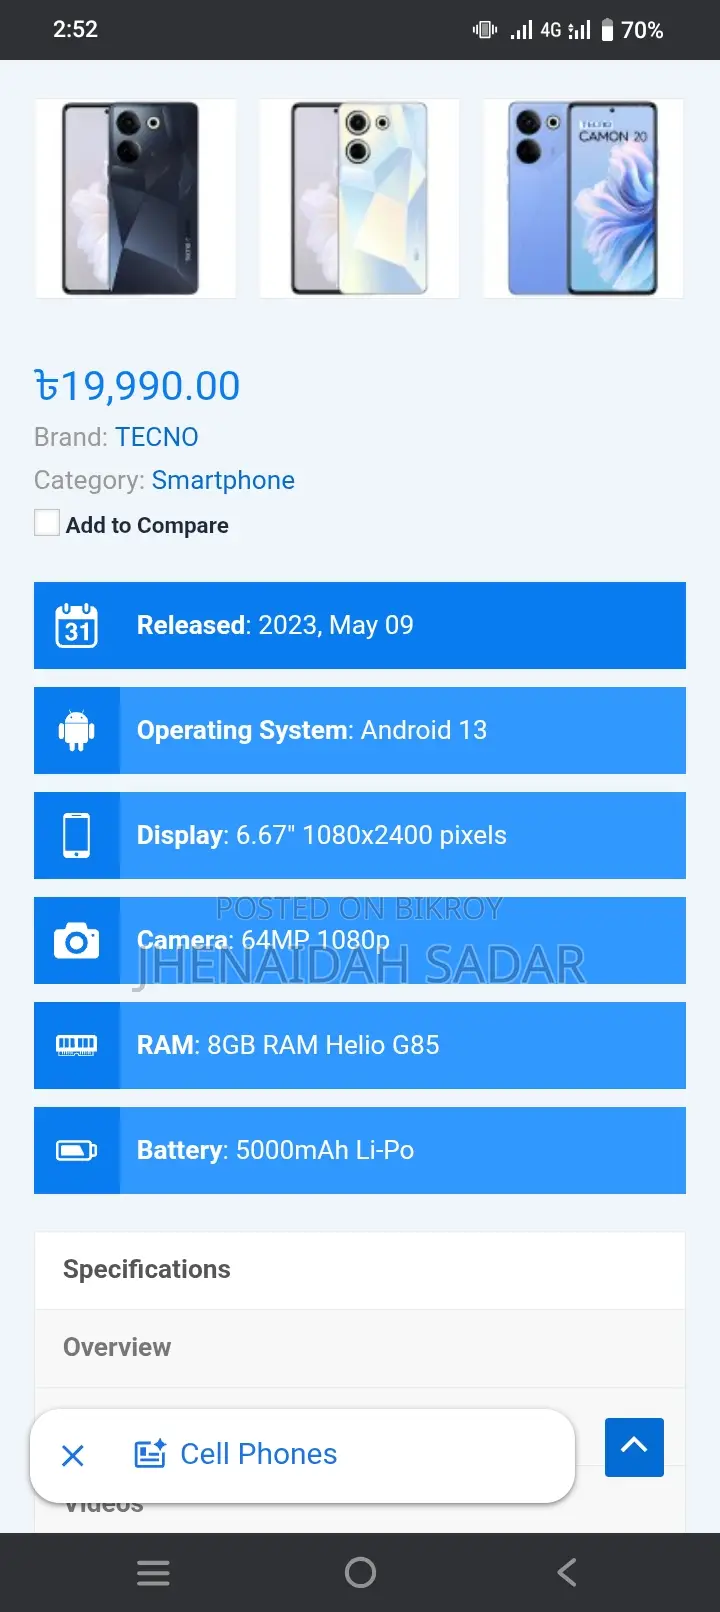Click the ৳19,990.00 price
Image resolution: width=720 pixels, height=1612 pixels.
coord(137,385)
